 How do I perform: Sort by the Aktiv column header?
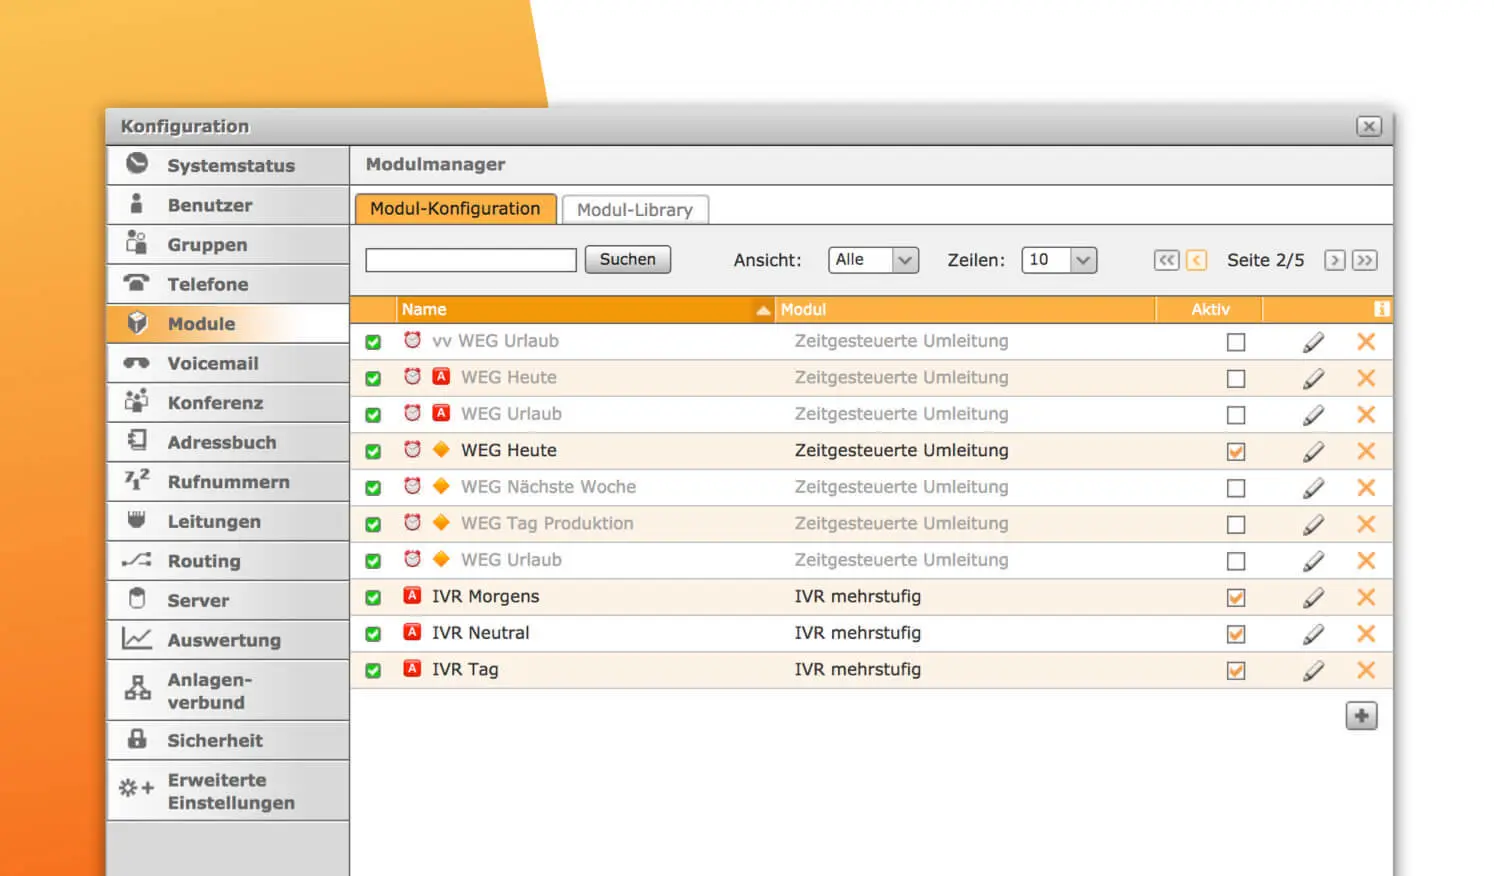pos(1210,309)
